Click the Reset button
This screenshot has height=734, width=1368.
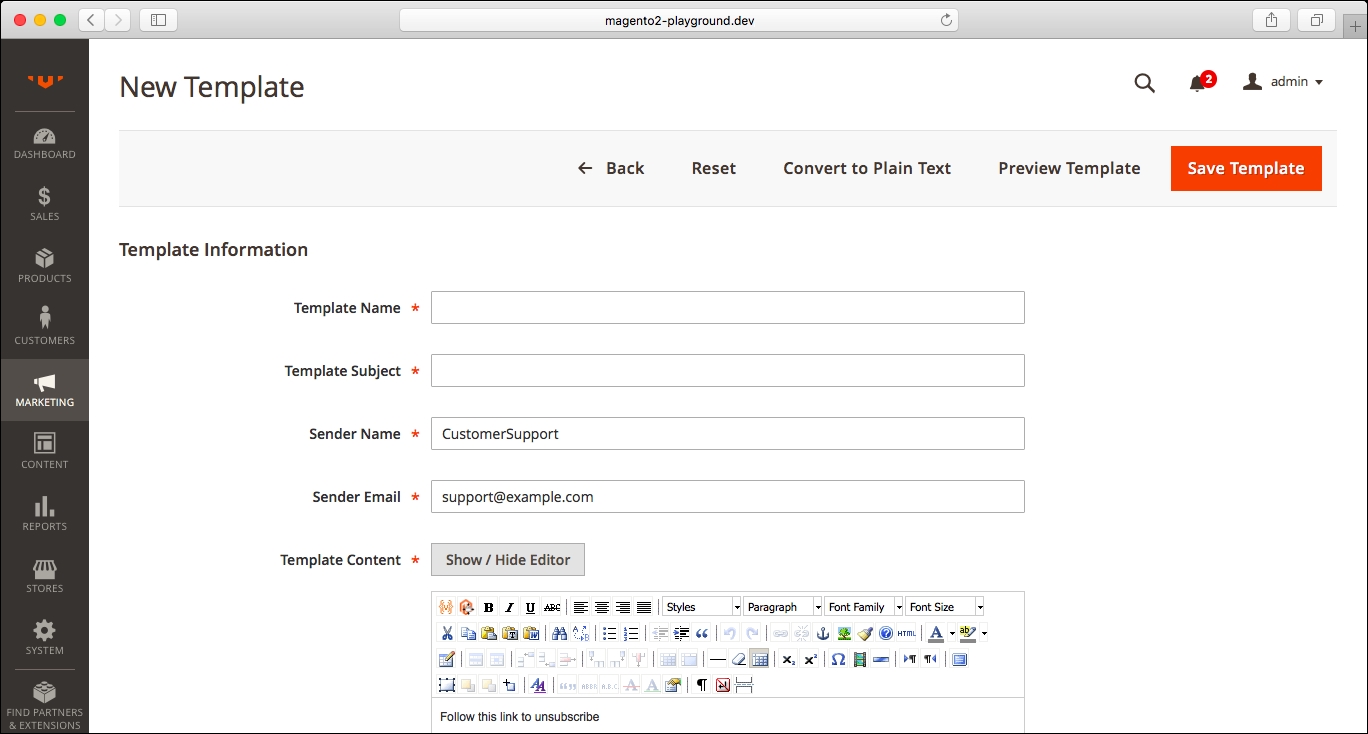coord(713,168)
